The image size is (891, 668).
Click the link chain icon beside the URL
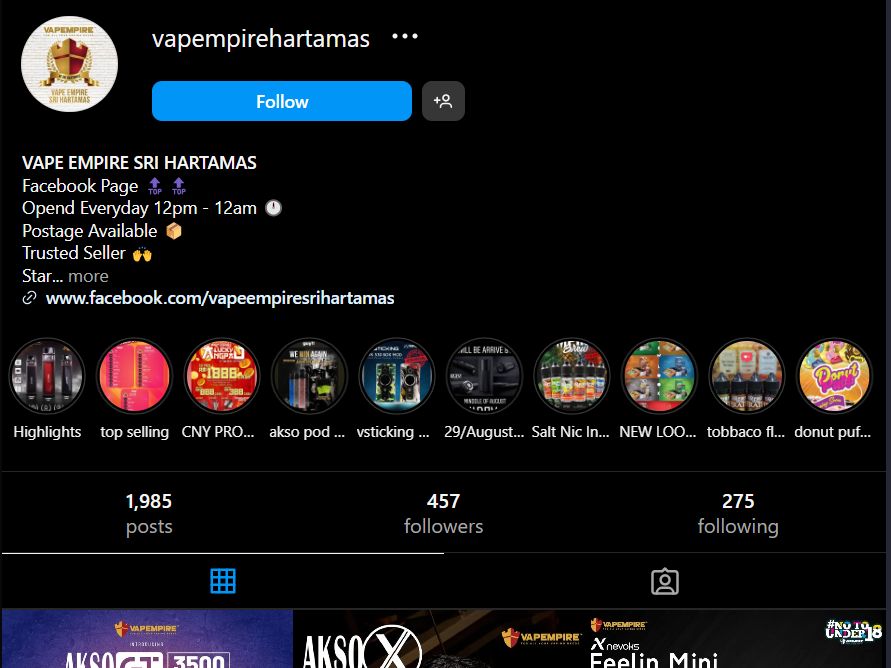[x=30, y=298]
